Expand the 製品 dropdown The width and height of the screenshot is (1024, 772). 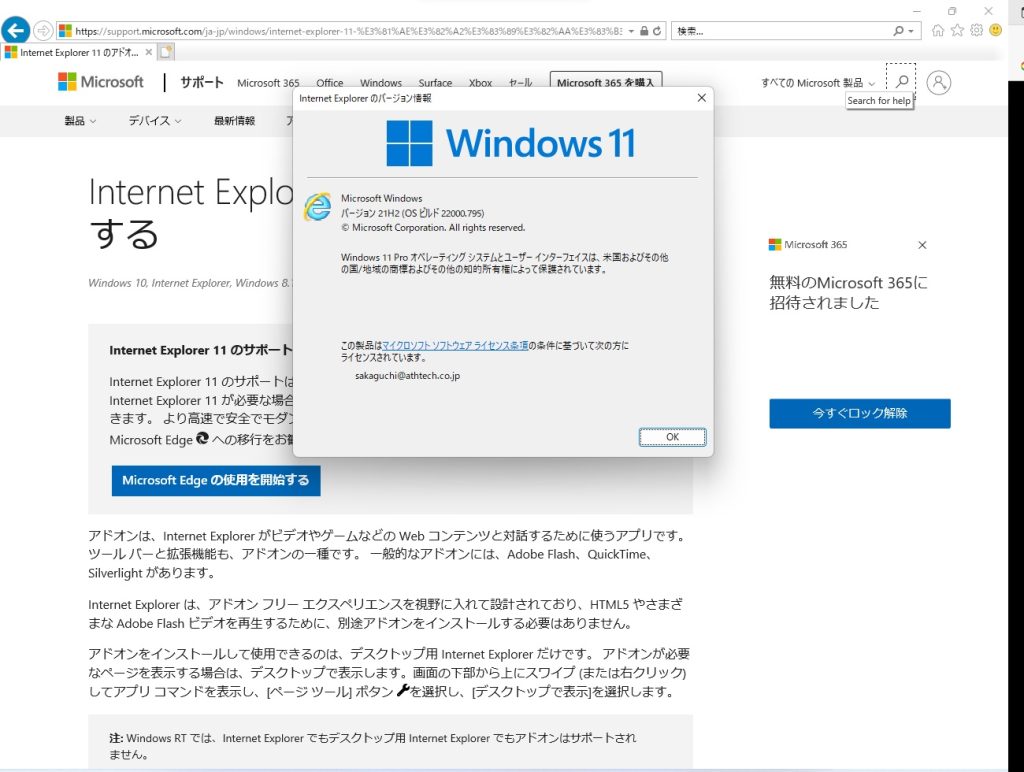coord(79,119)
